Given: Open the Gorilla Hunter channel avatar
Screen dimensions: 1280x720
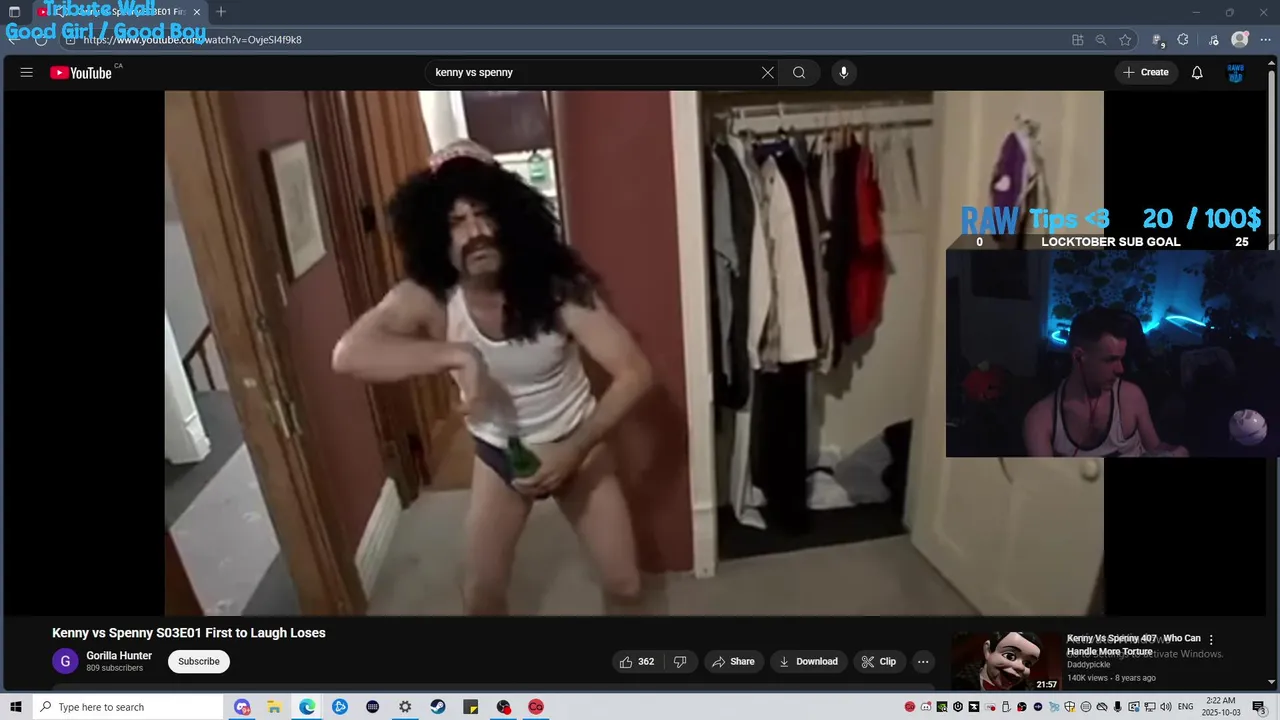Looking at the screenshot, I should click(65, 661).
